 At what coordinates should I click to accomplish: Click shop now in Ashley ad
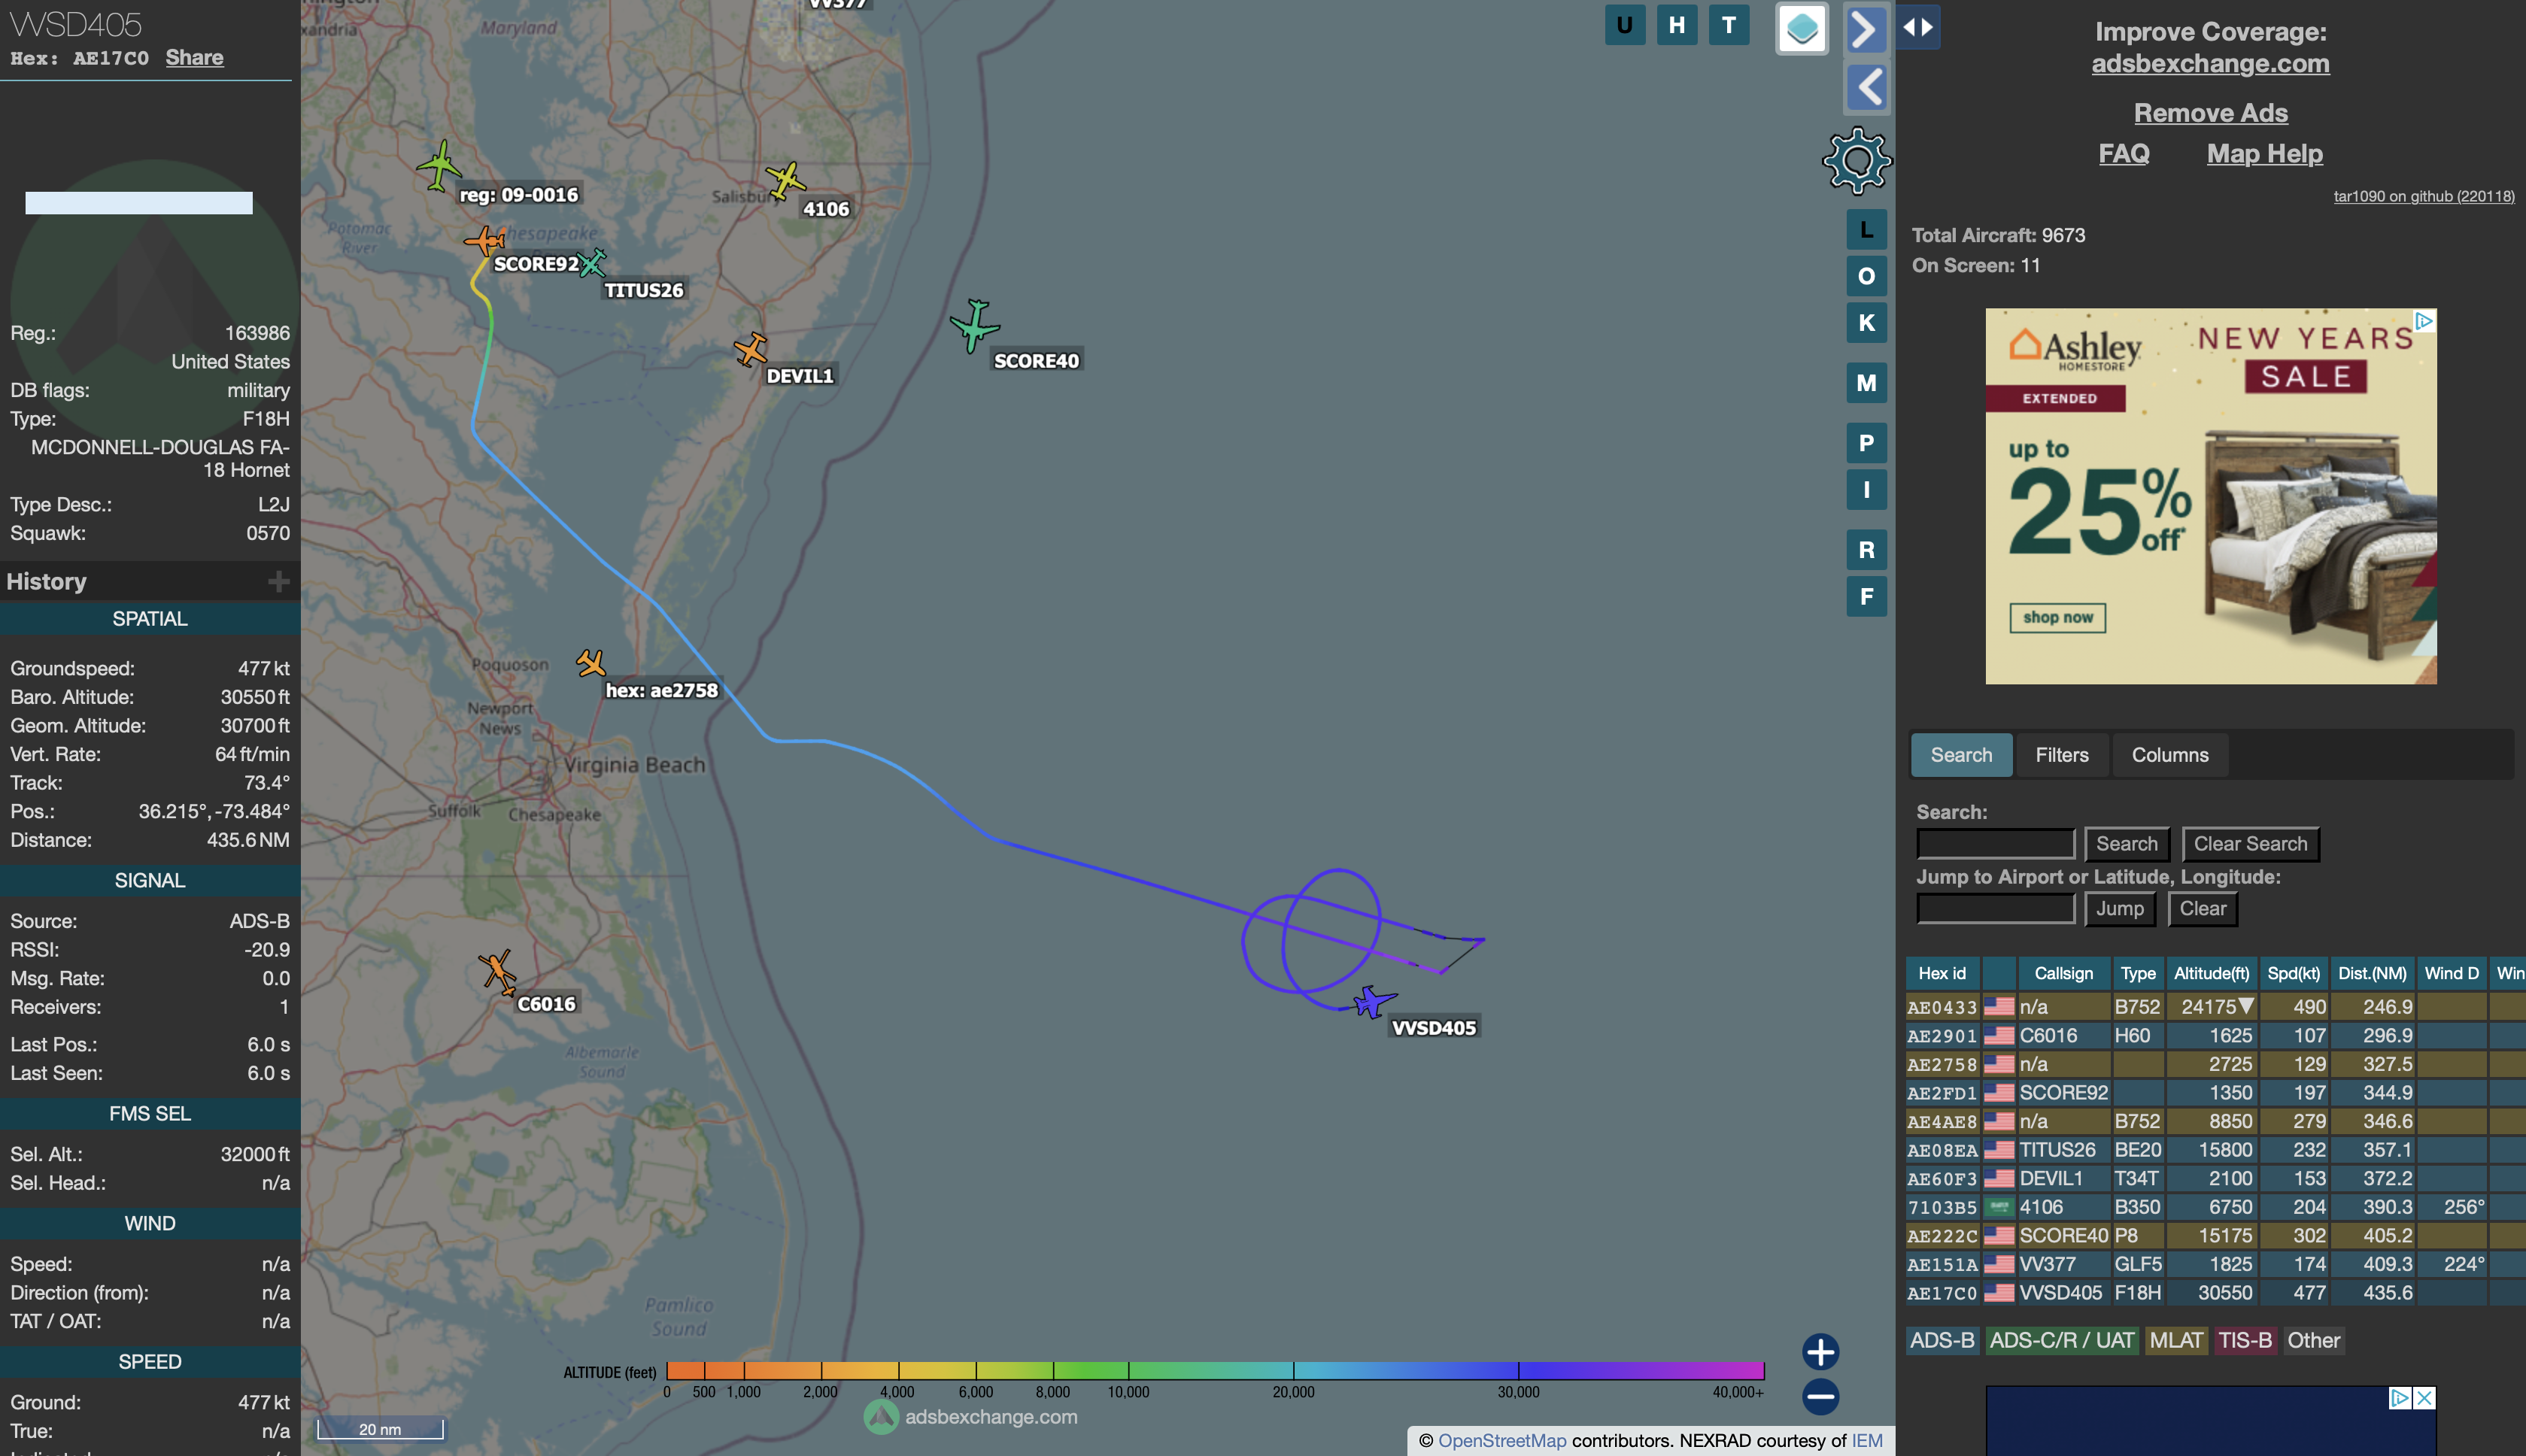2057,617
